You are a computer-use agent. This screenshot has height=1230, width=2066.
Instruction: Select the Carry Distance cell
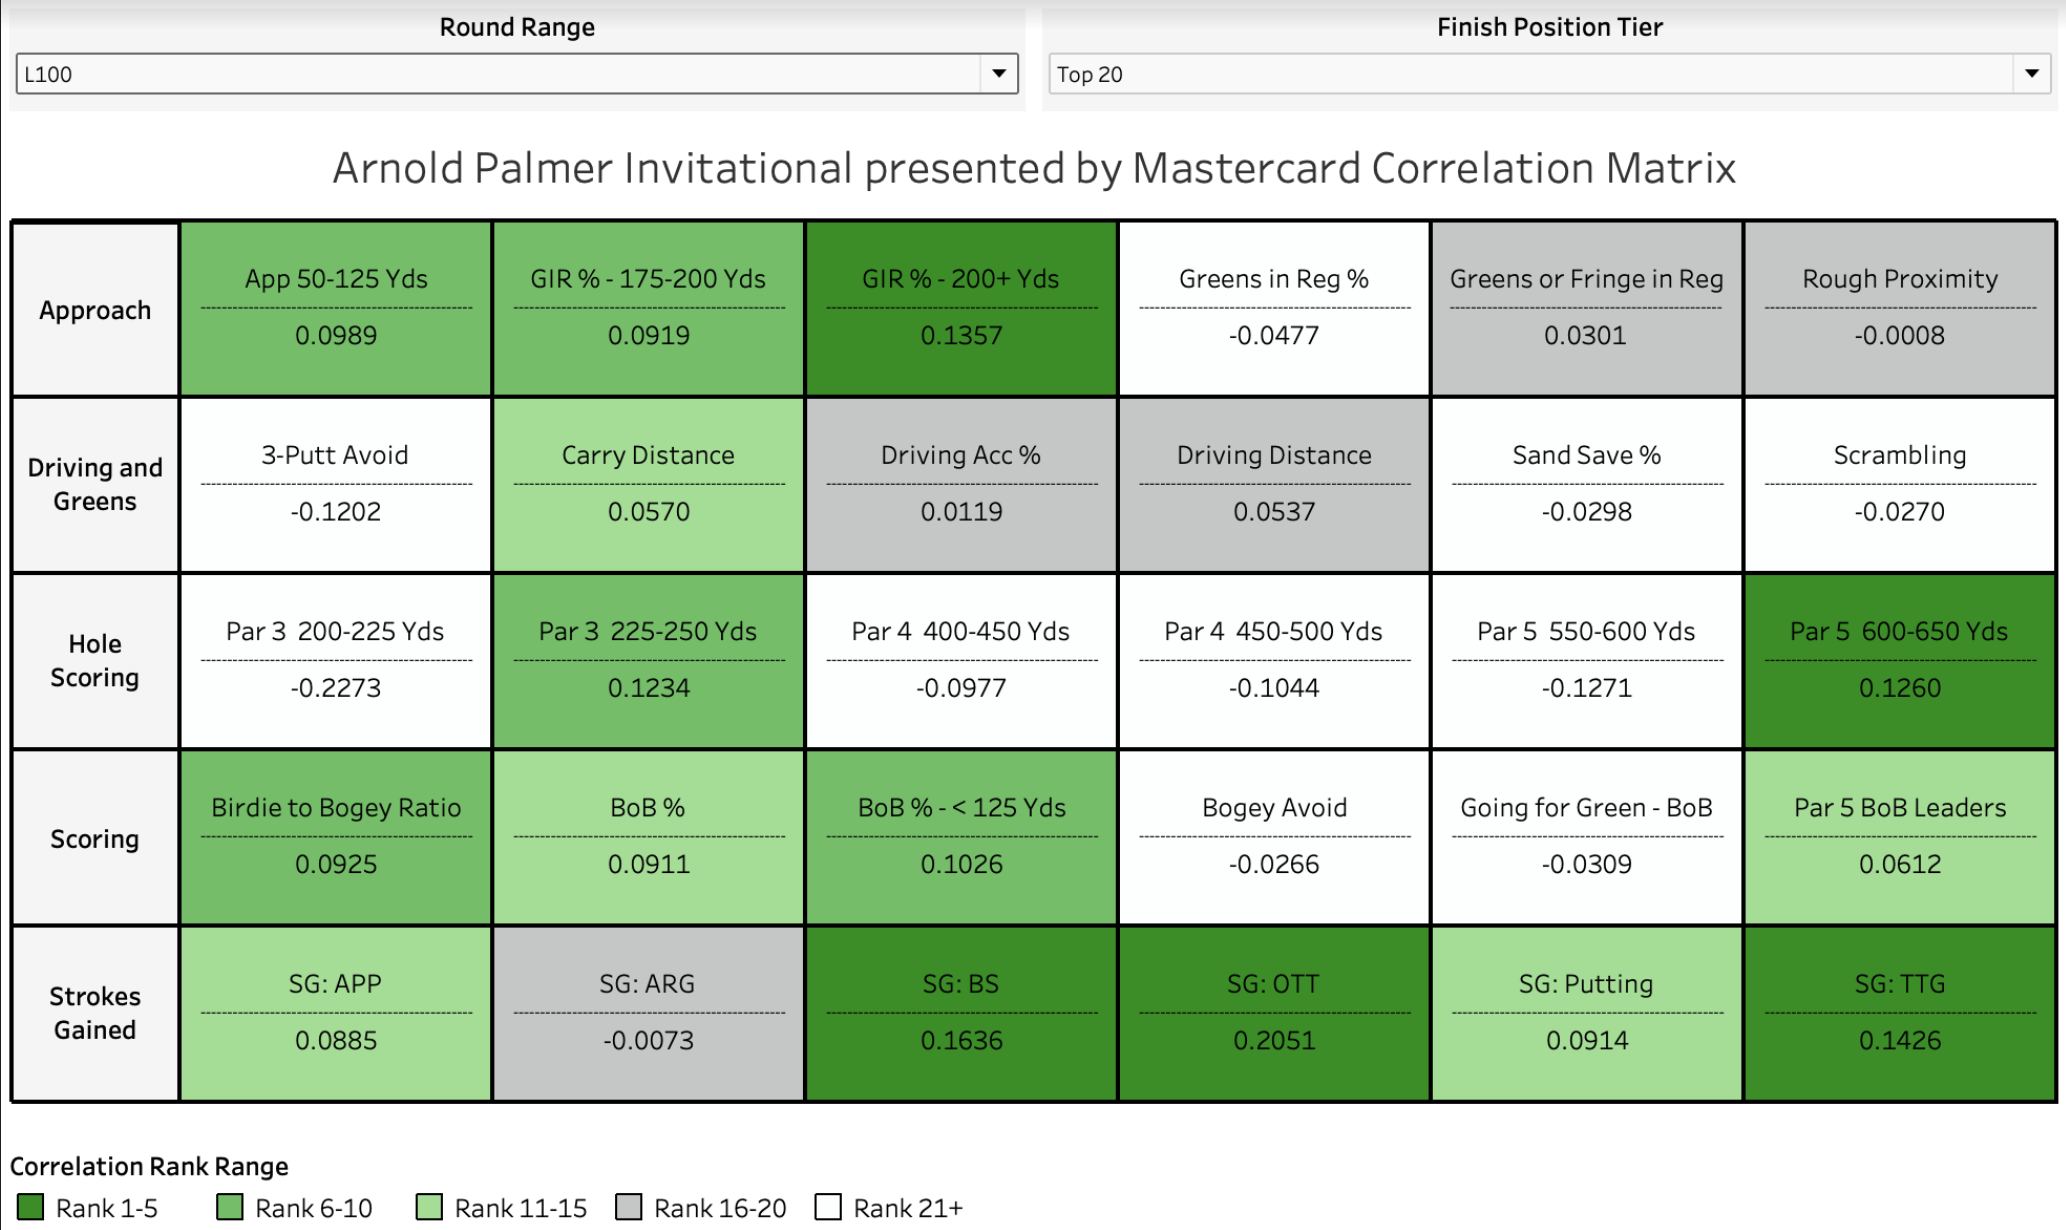(648, 484)
